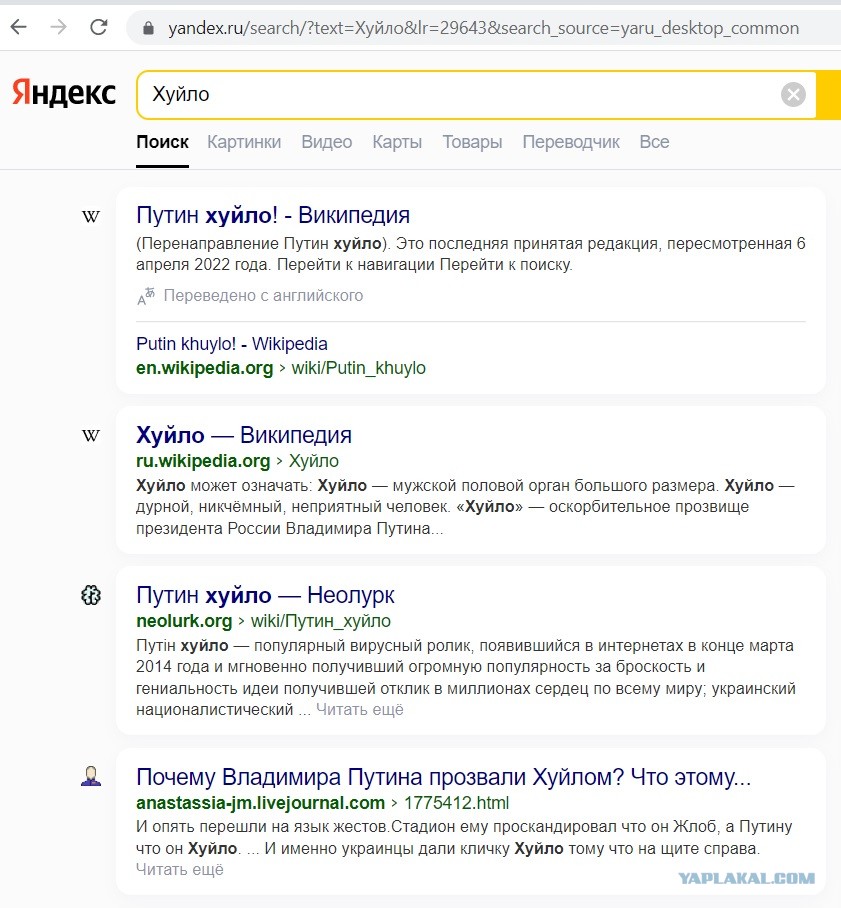Open the original Putin khuylo! - Wikipedia link

pyautogui.click(x=232, y=344)
